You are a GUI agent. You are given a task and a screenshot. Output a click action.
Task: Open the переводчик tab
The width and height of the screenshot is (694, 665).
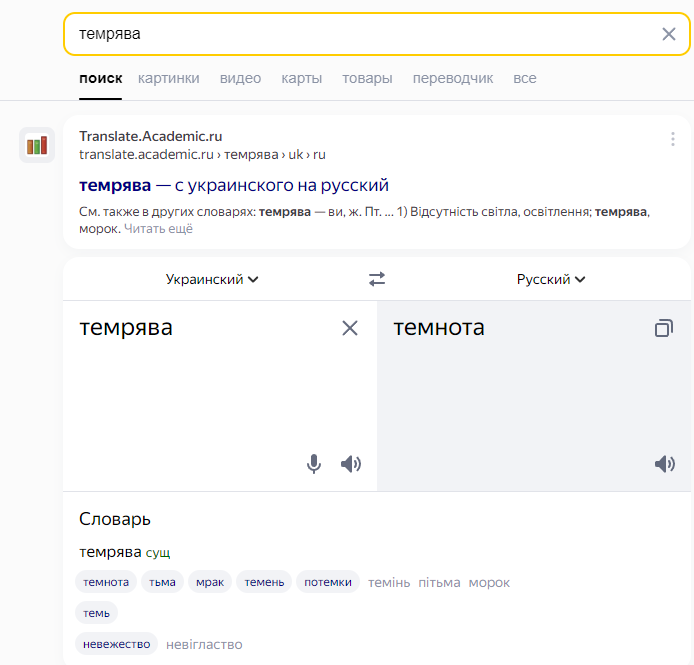(453, 78)
